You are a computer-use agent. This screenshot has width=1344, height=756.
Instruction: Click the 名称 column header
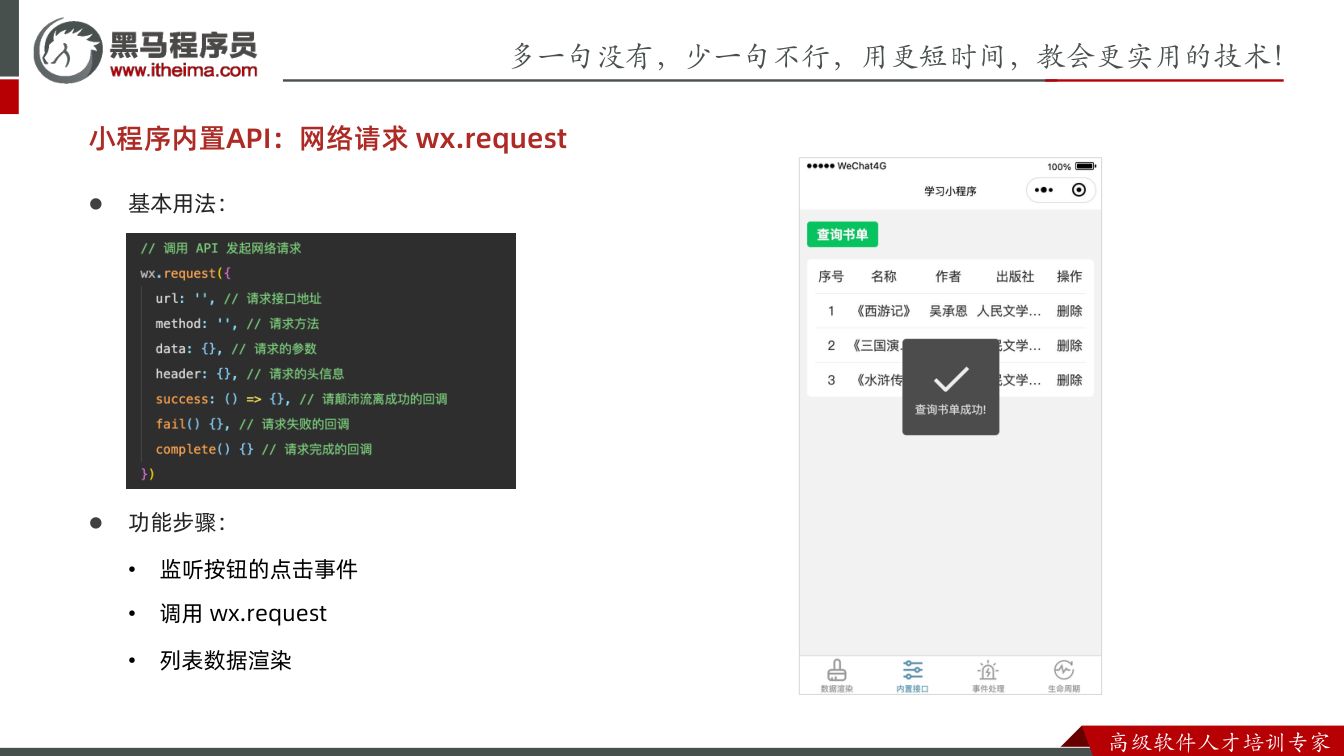884,276
